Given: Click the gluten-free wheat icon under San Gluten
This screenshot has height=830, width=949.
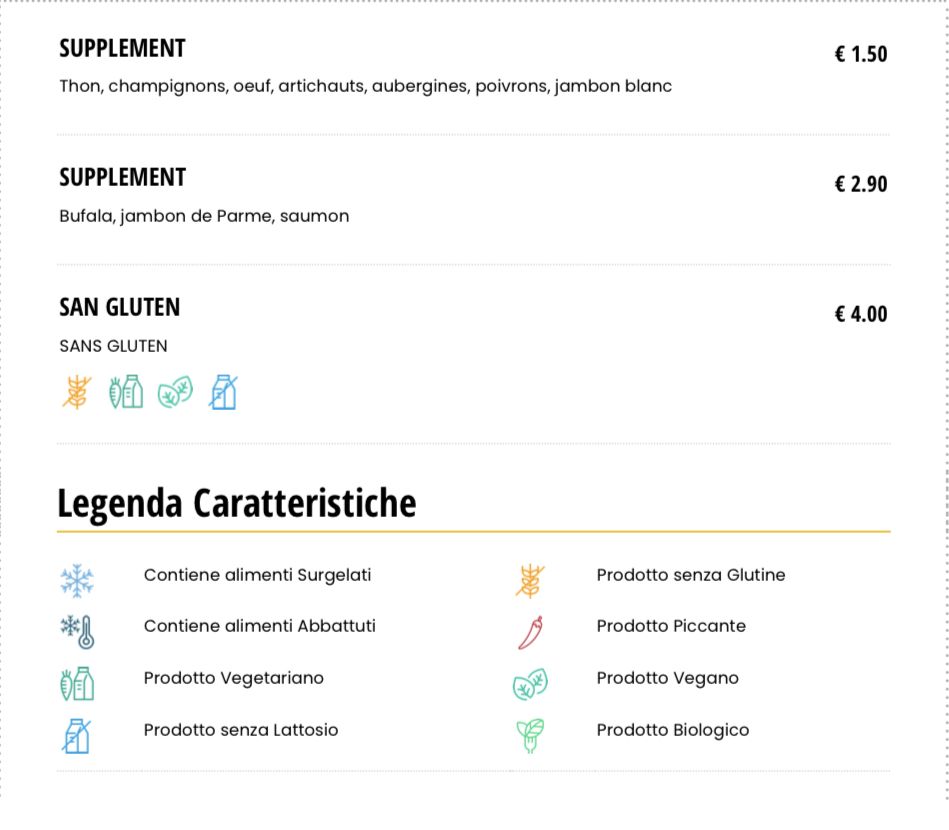Looking at the screenshot, I should coord(77,392).
